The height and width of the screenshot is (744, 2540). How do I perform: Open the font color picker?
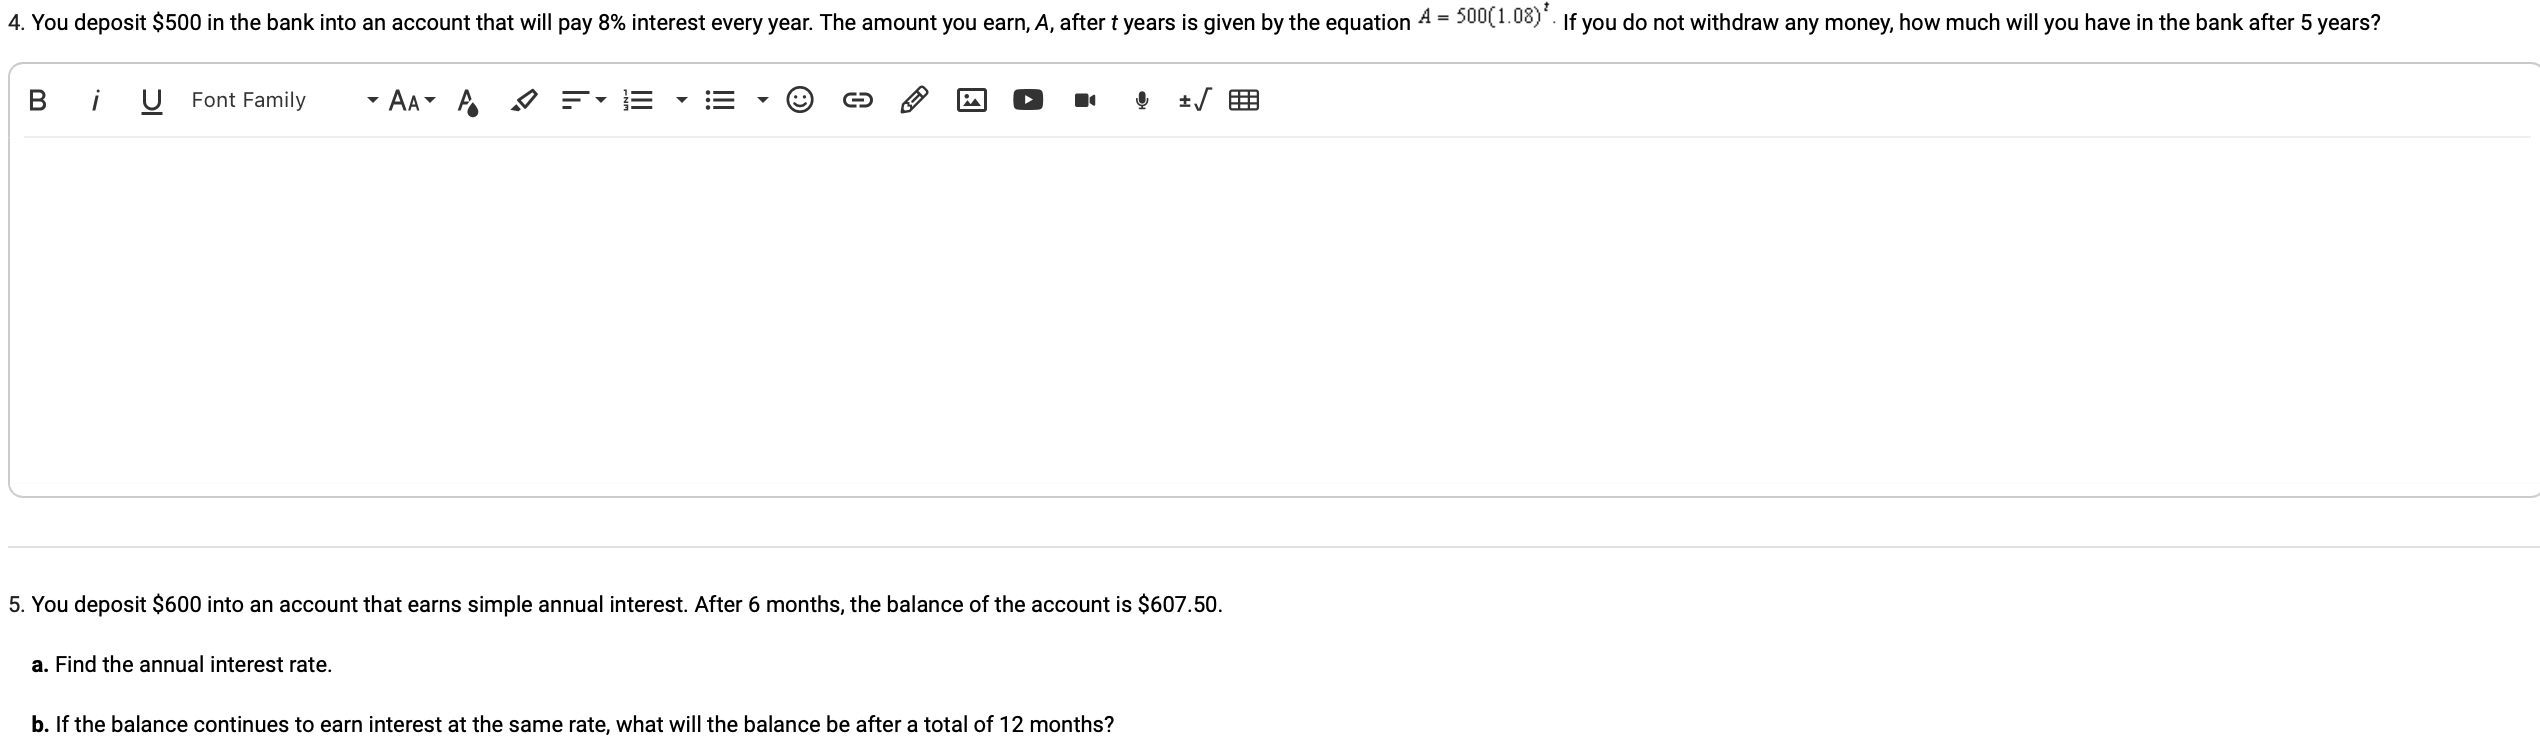pos(466,99)
